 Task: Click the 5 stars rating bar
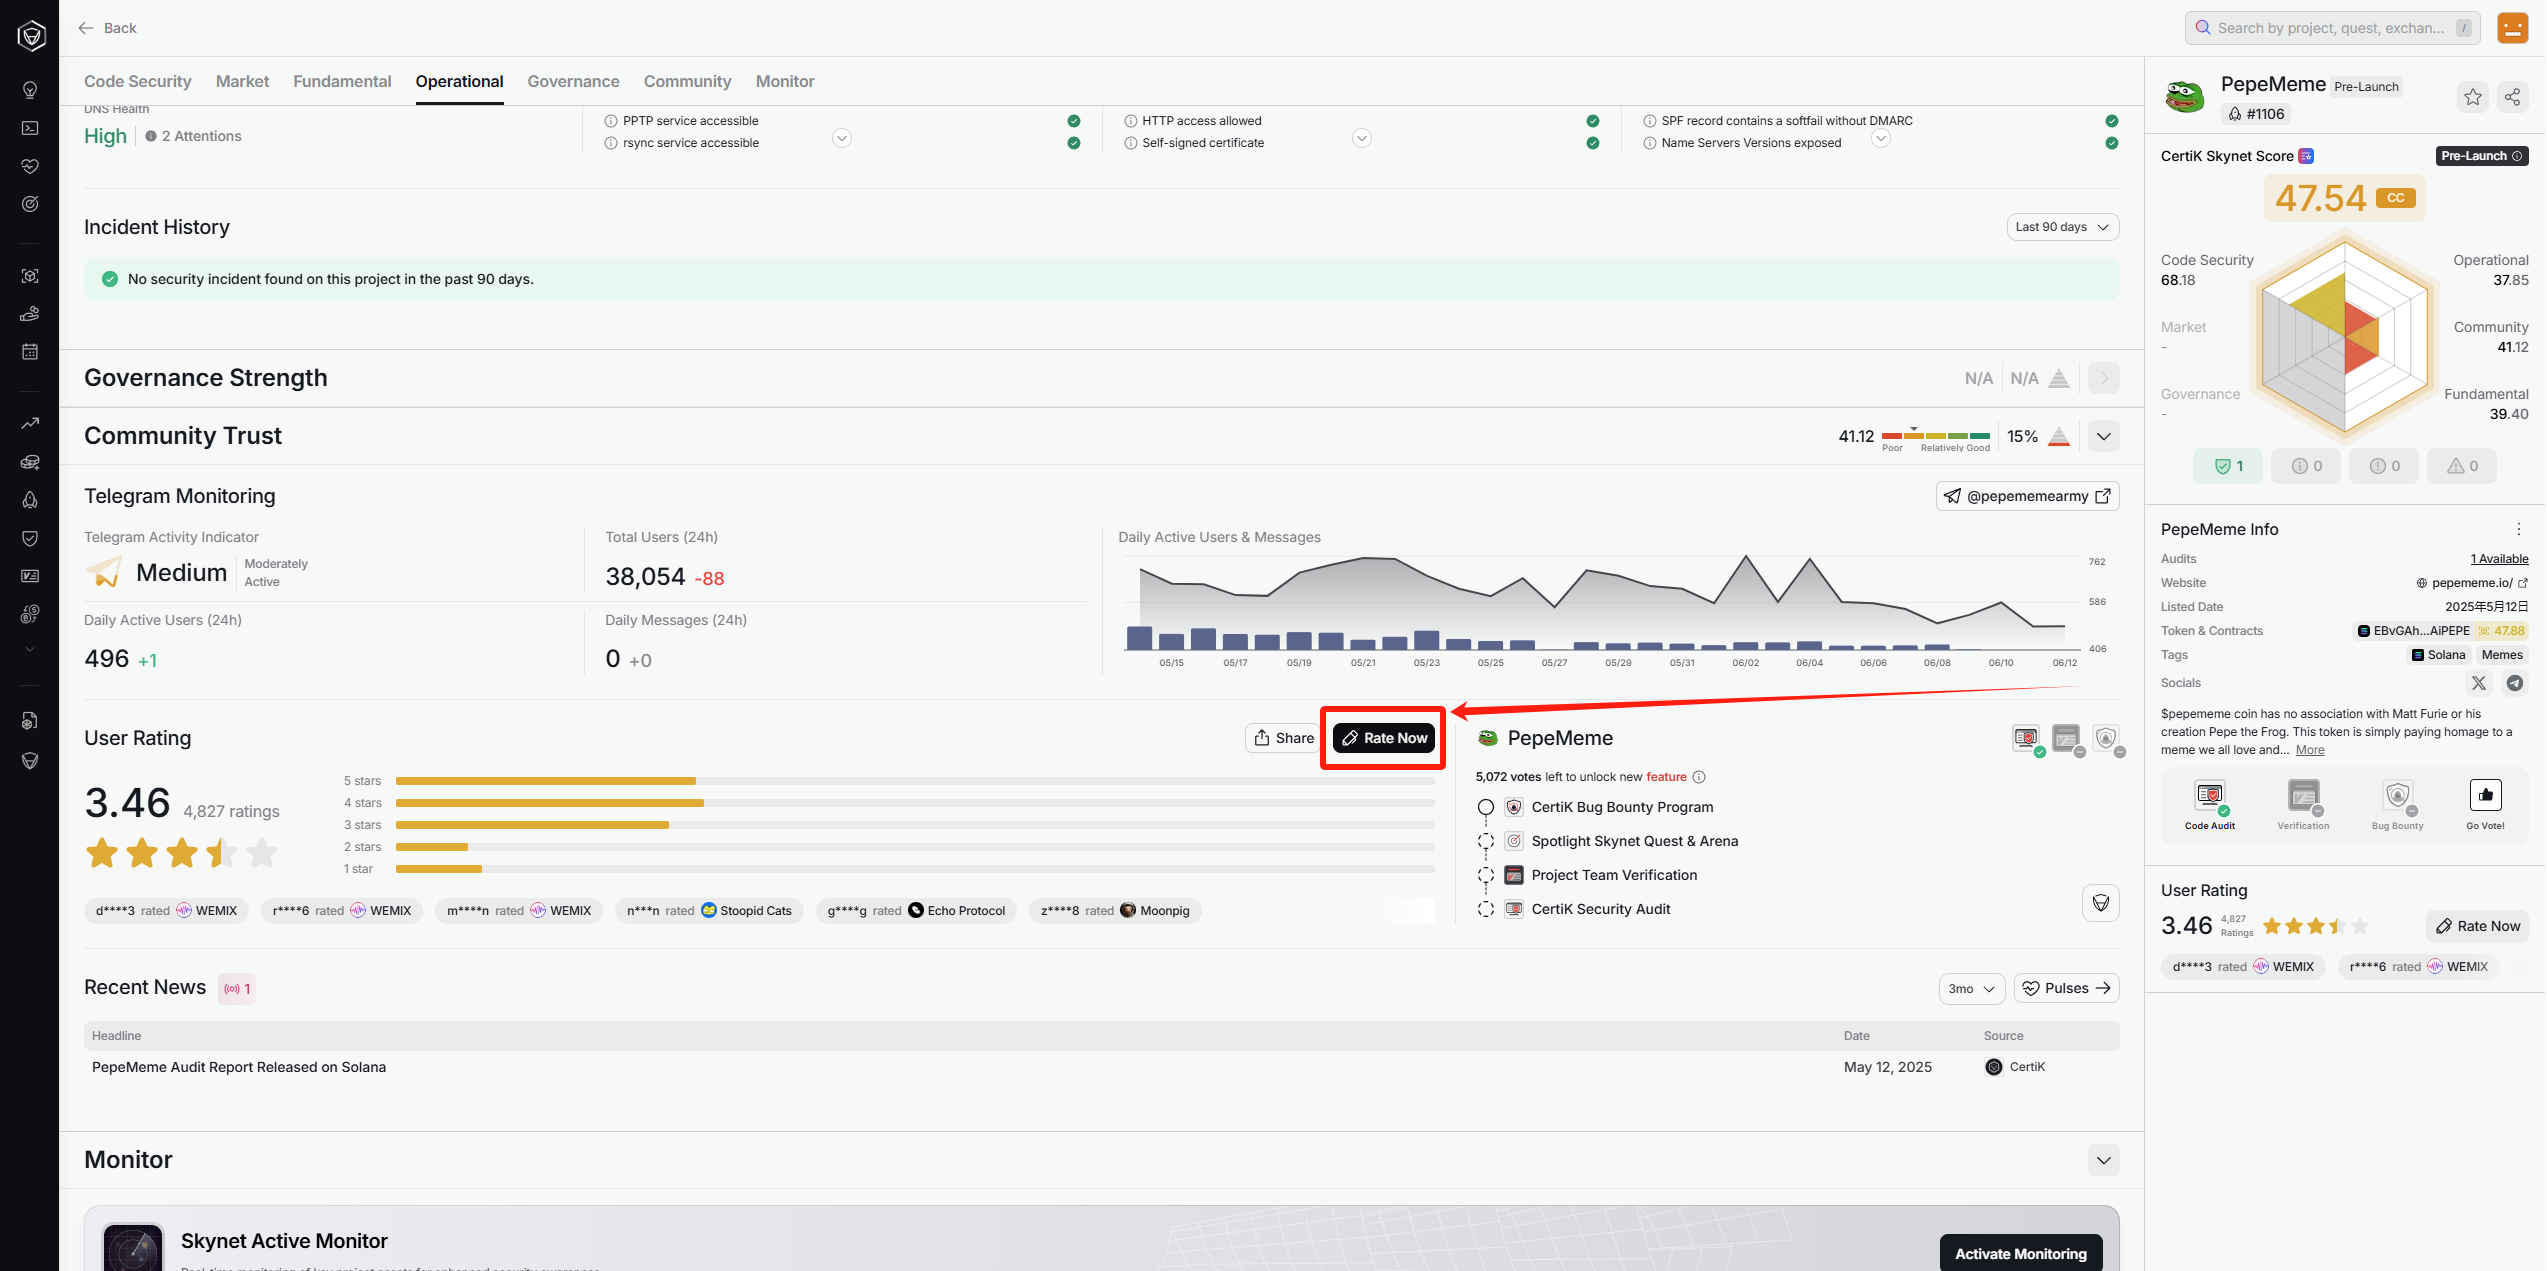click(914, 781)
